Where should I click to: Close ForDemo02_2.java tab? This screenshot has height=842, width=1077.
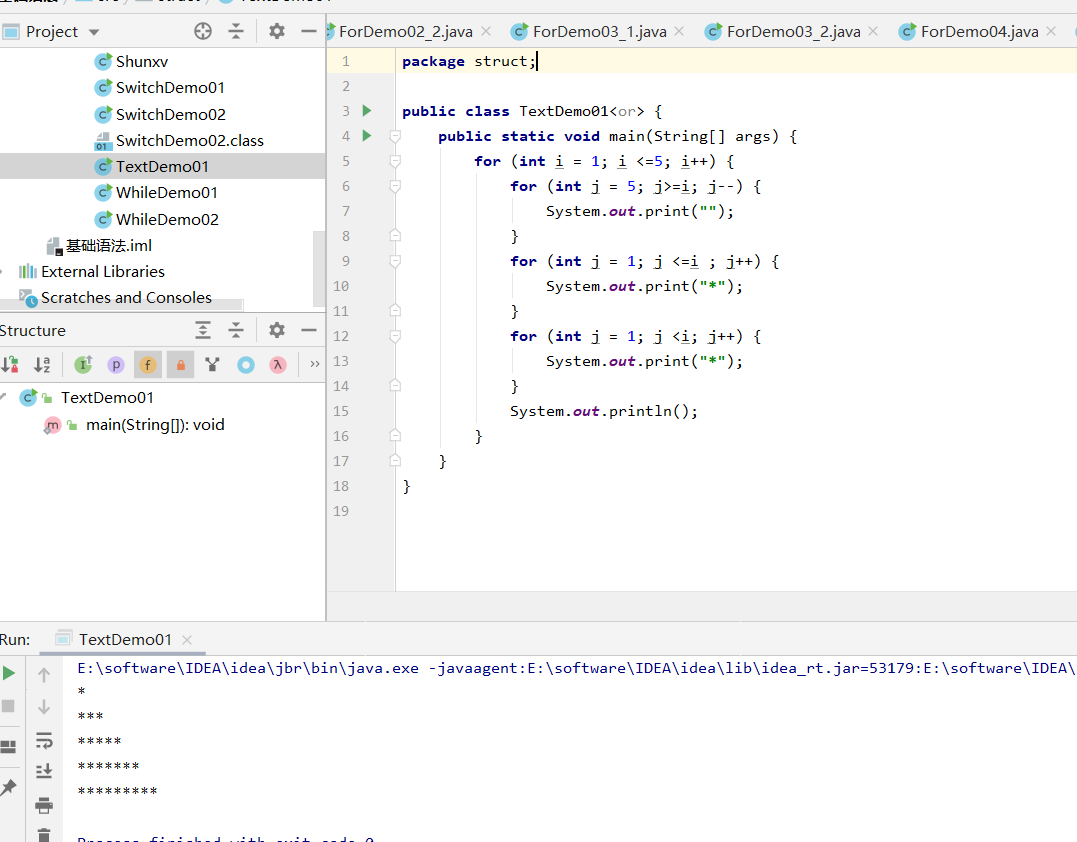(486, 31)
